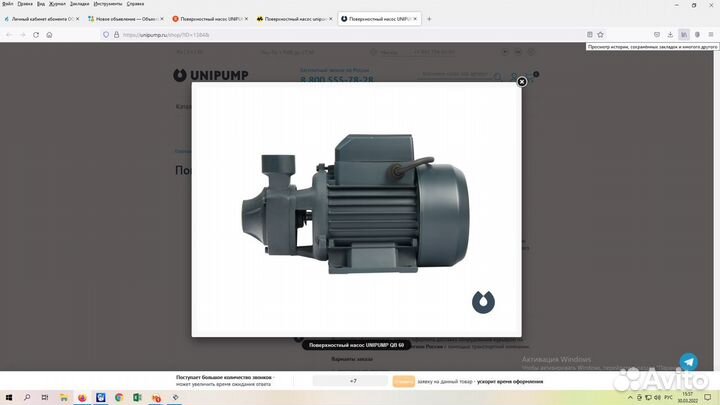The image size is (720, 405).
Task: Open the Закладки menu
Action: click(x=79, y=4)
